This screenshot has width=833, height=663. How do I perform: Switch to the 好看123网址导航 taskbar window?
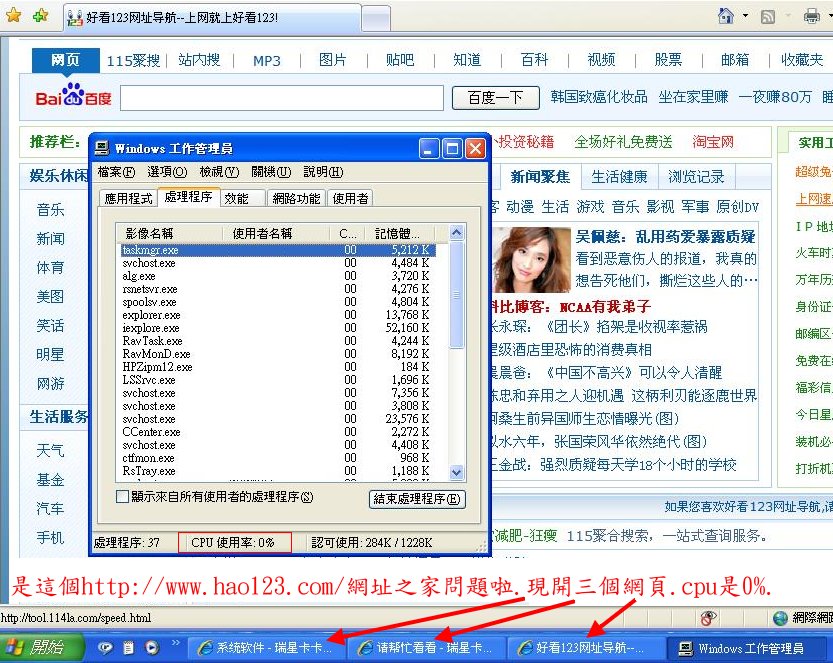pos(585,648)
